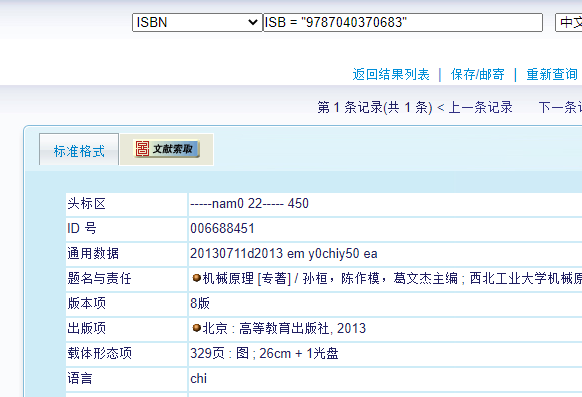The height and width of the screenshot is (397, 582).
Task: Open the 中文 dropdown next to the search box
Action: [x=569, y=23]
